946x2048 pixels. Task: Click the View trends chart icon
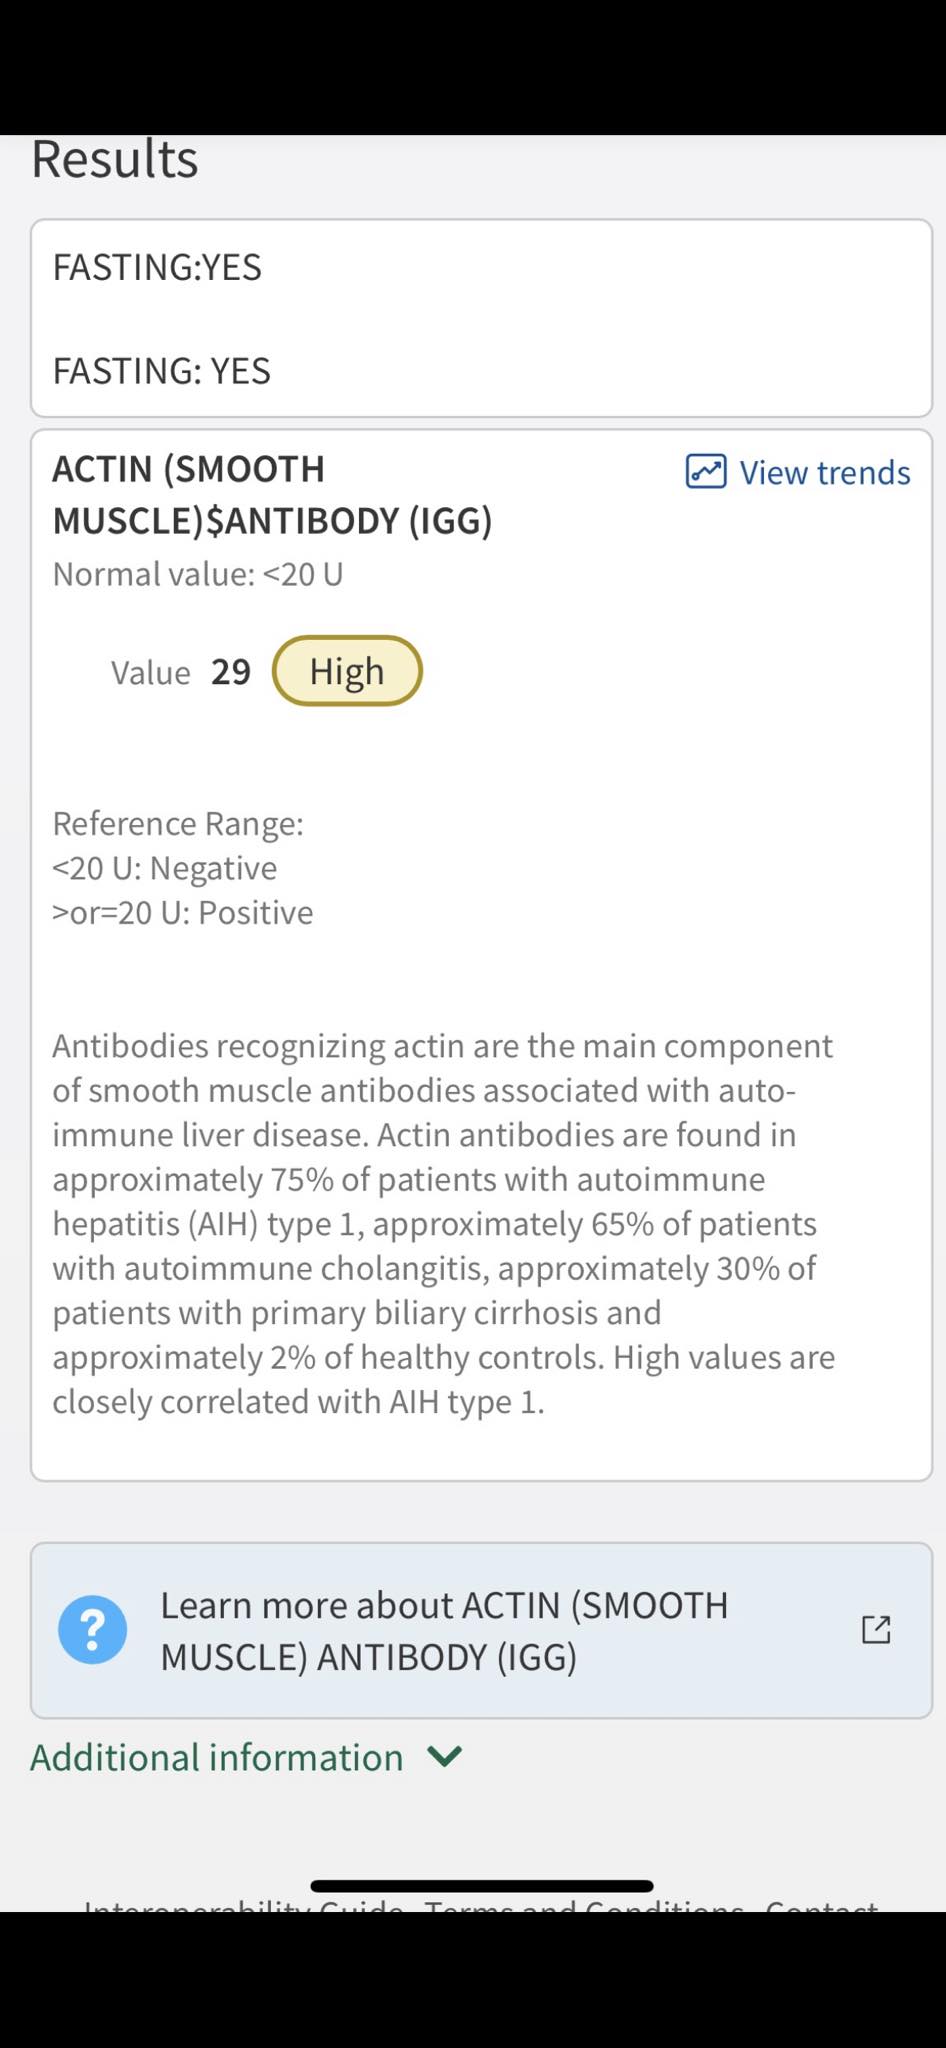(x=706, y=471)
